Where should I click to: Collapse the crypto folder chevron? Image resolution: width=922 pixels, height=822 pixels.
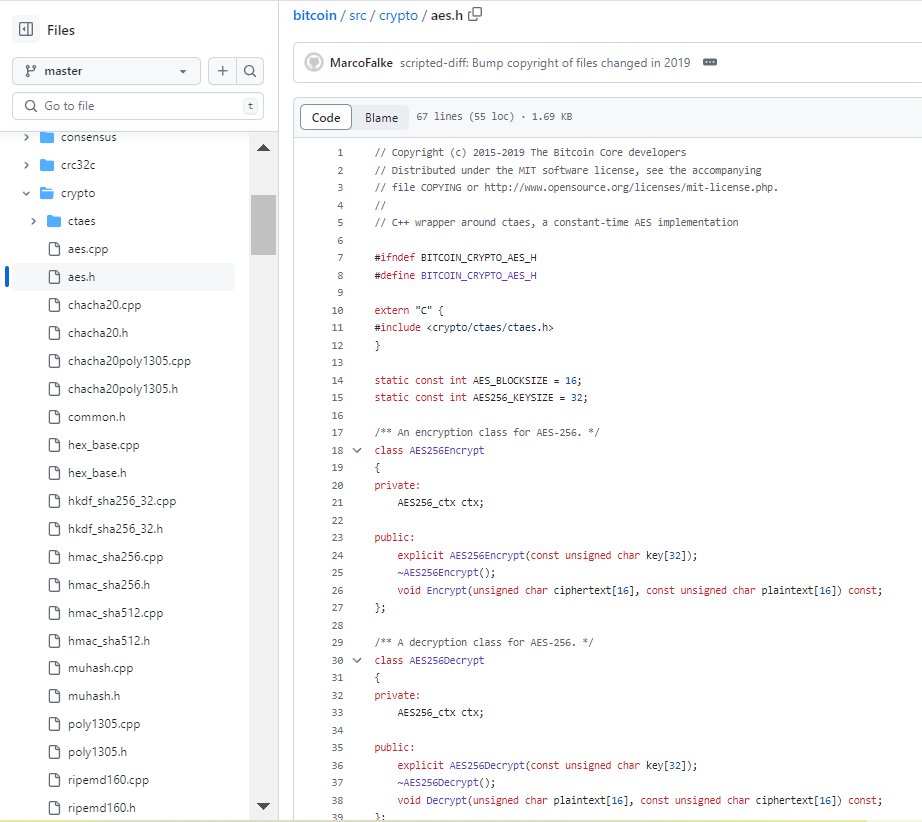click(x=26, y=193)
